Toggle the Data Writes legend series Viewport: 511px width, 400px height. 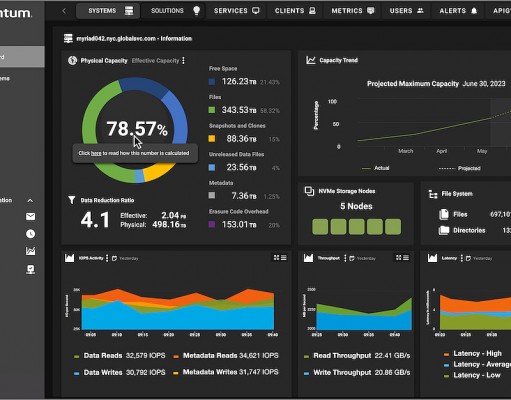click(120, 372)
